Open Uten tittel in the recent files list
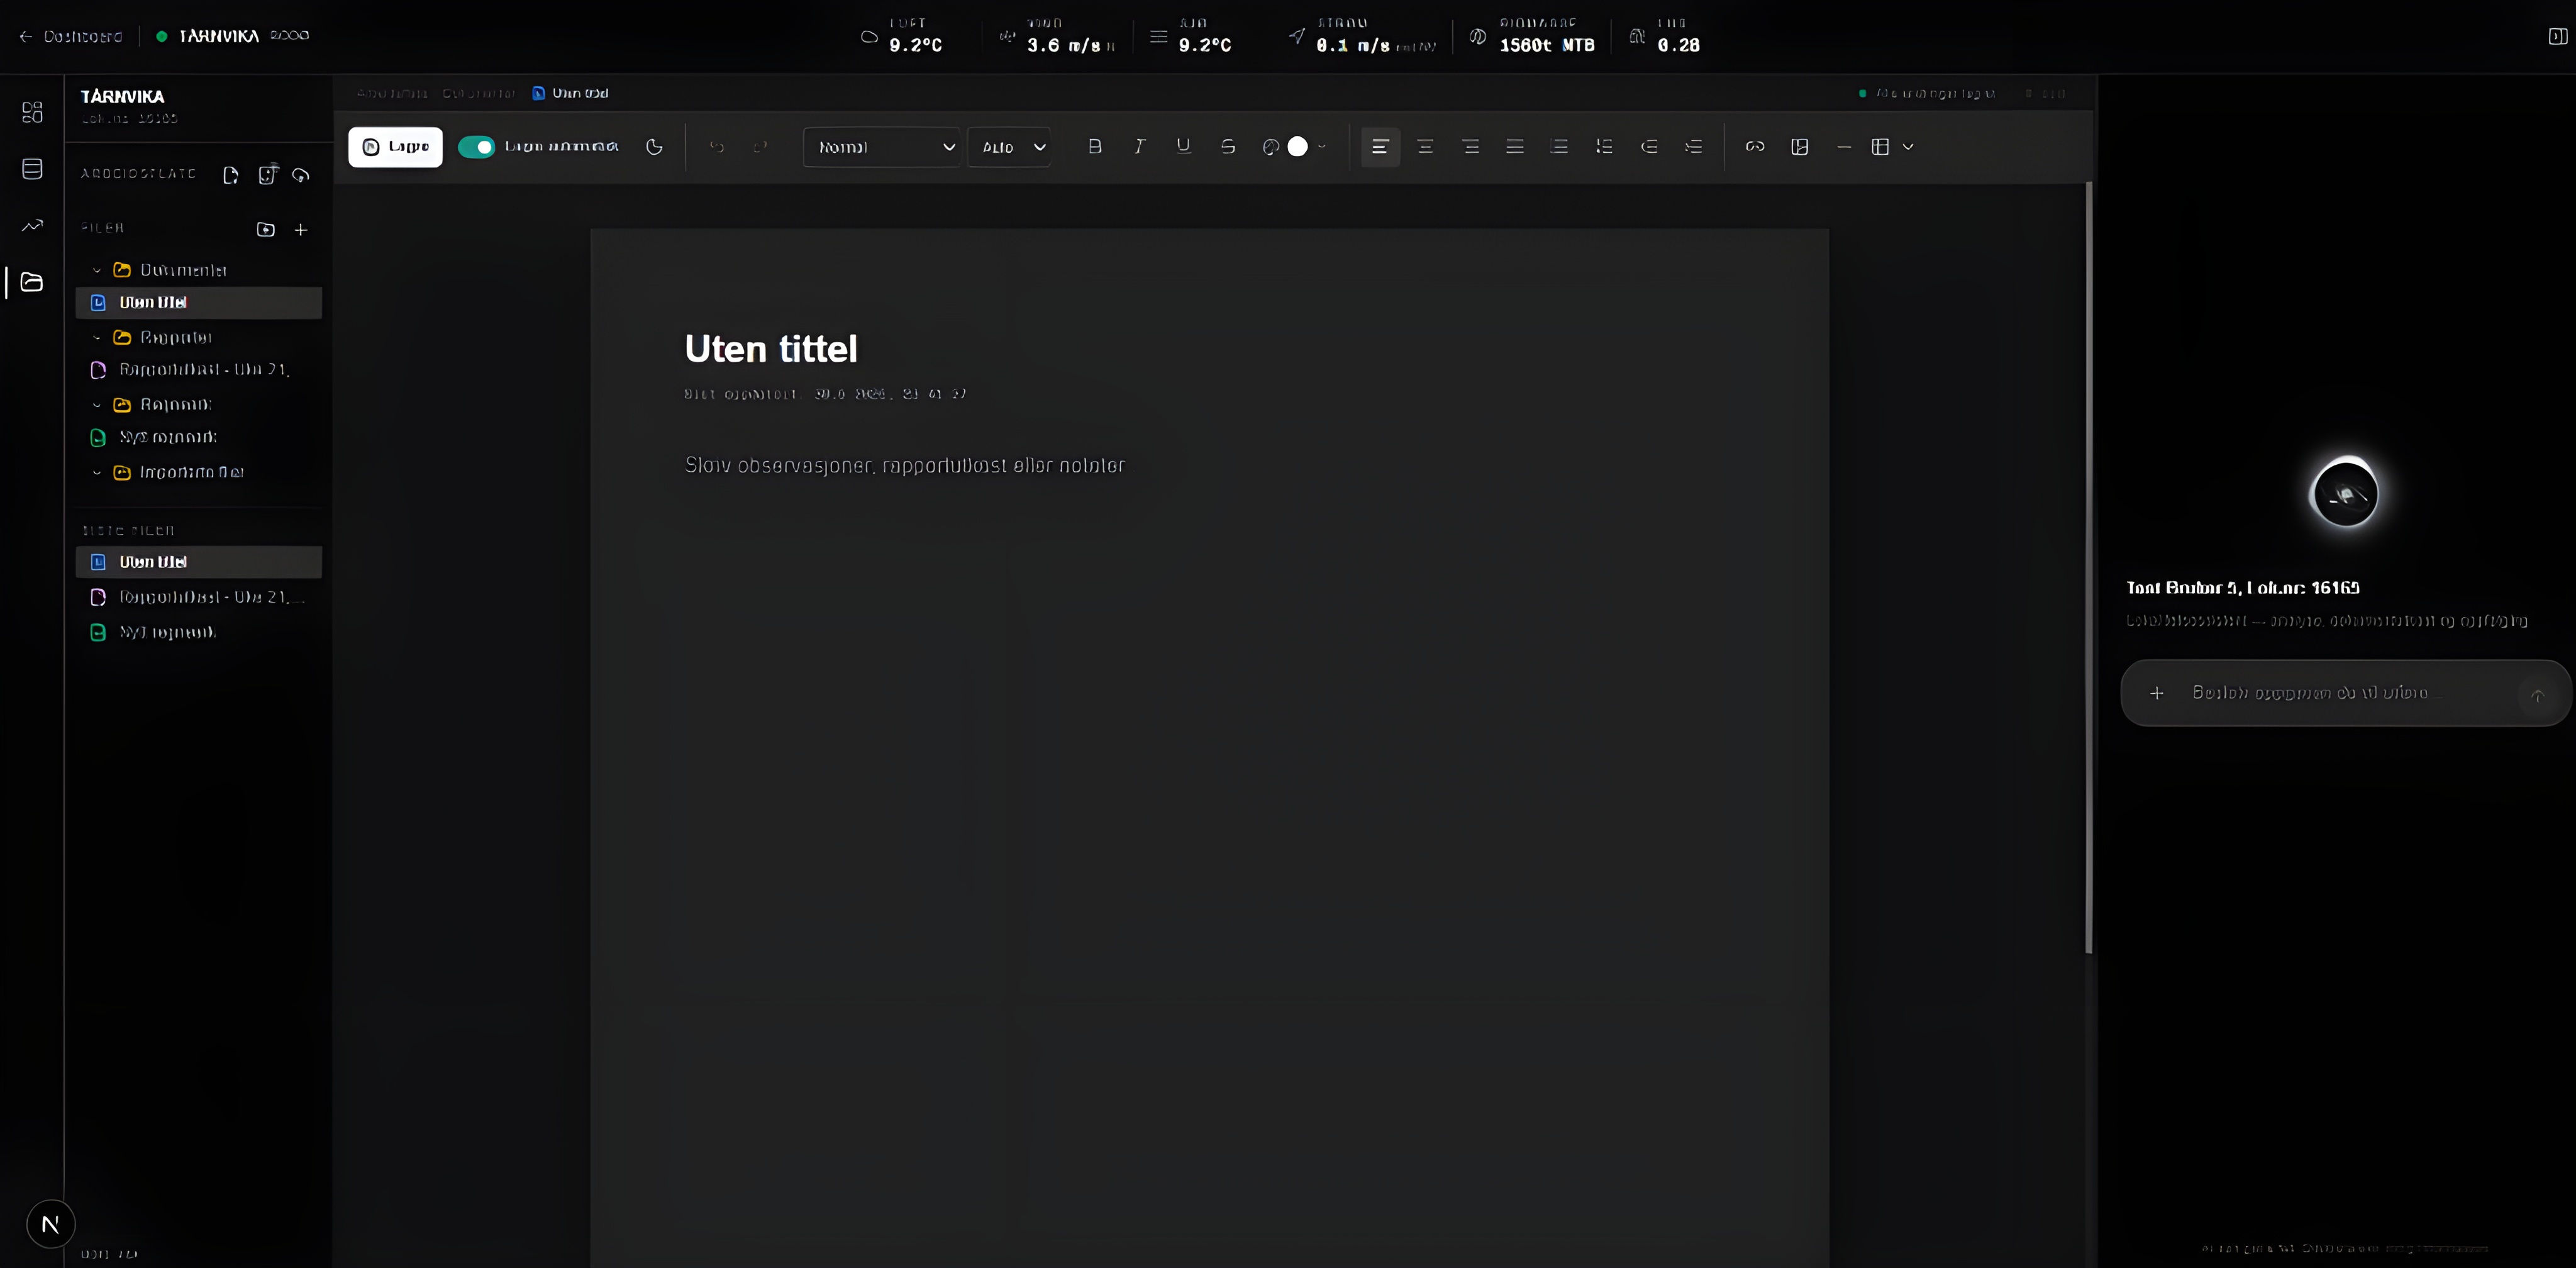 tap(199, 562)
